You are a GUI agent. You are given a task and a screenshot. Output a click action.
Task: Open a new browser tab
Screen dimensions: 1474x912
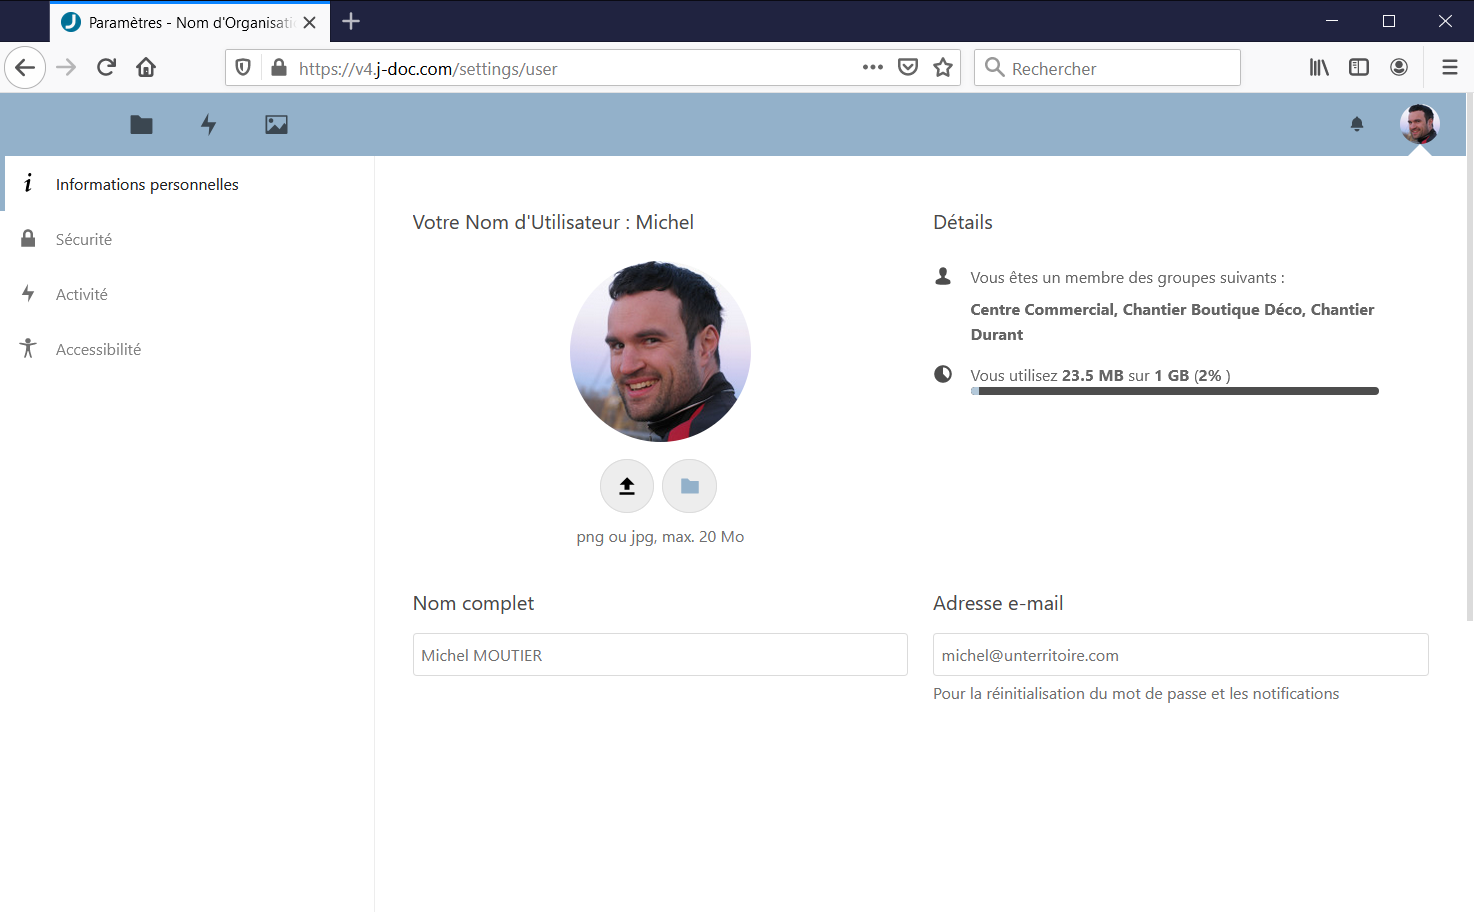pos(351,21)
